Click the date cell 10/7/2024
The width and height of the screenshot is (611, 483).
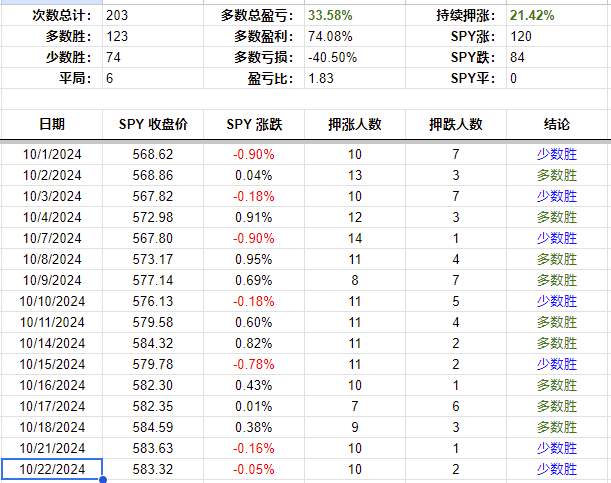tap(52, 238)
